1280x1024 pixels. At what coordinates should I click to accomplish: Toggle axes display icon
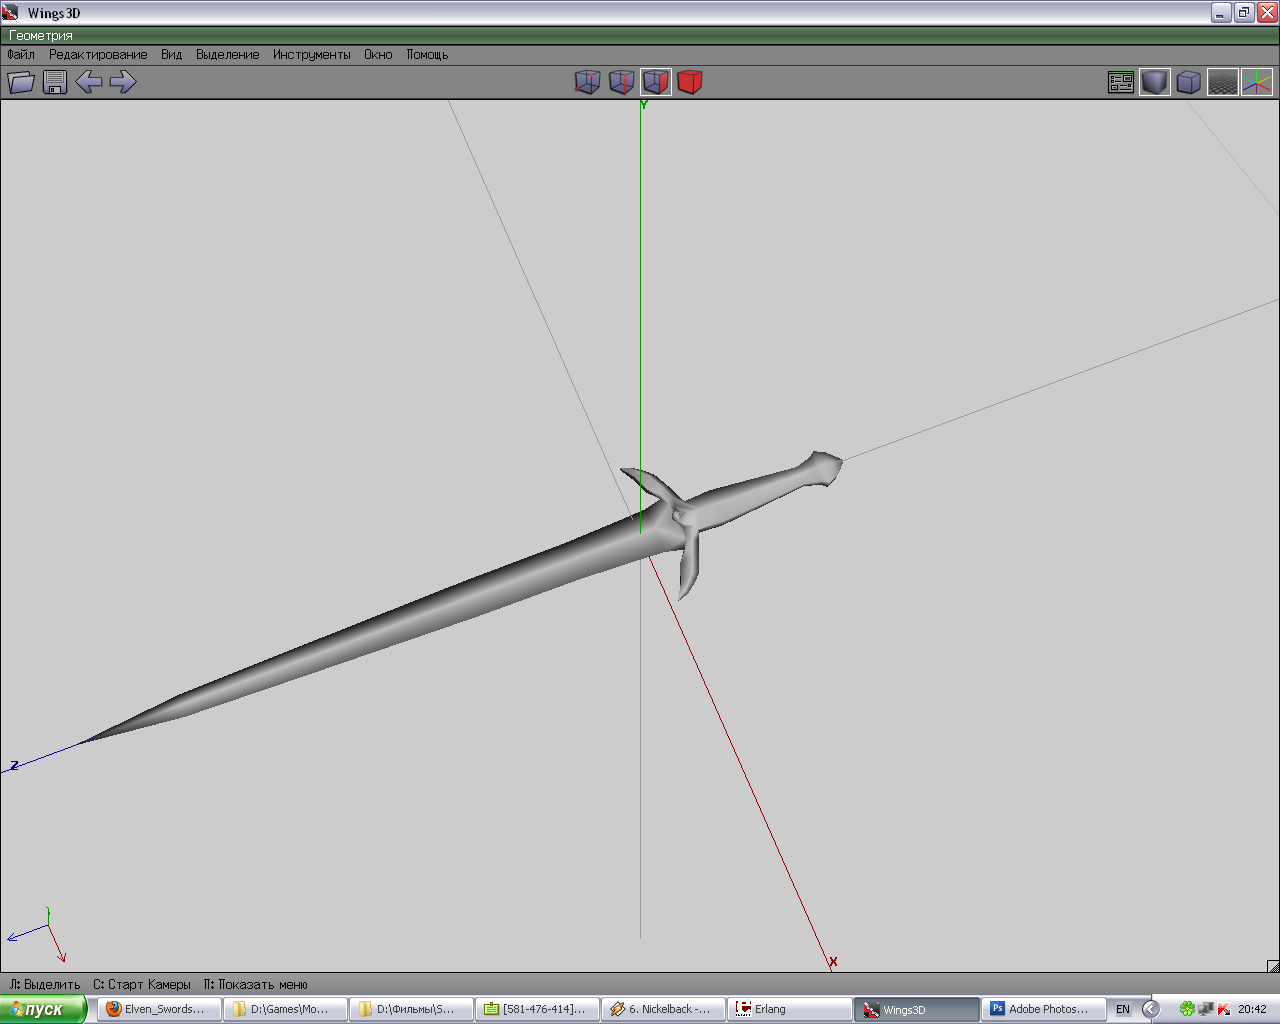(x=1257, y=82)
